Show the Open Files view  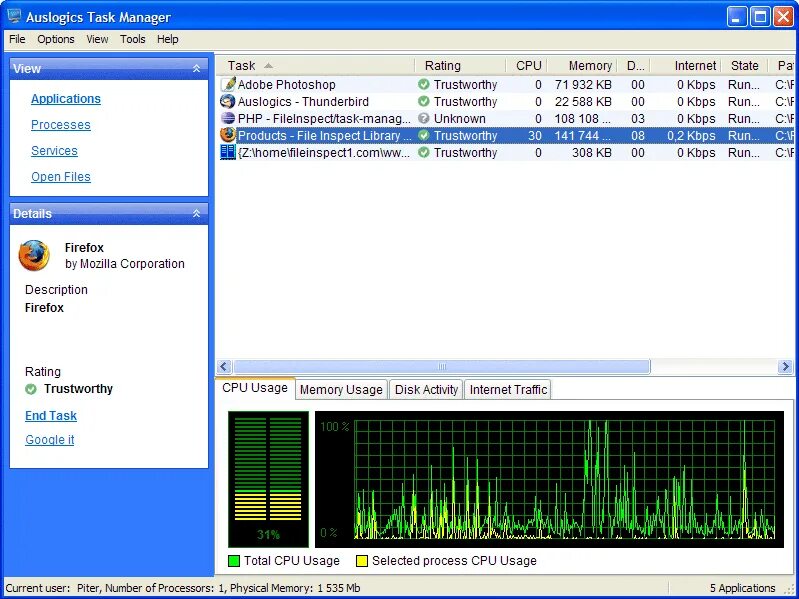[x=61, y=177]
